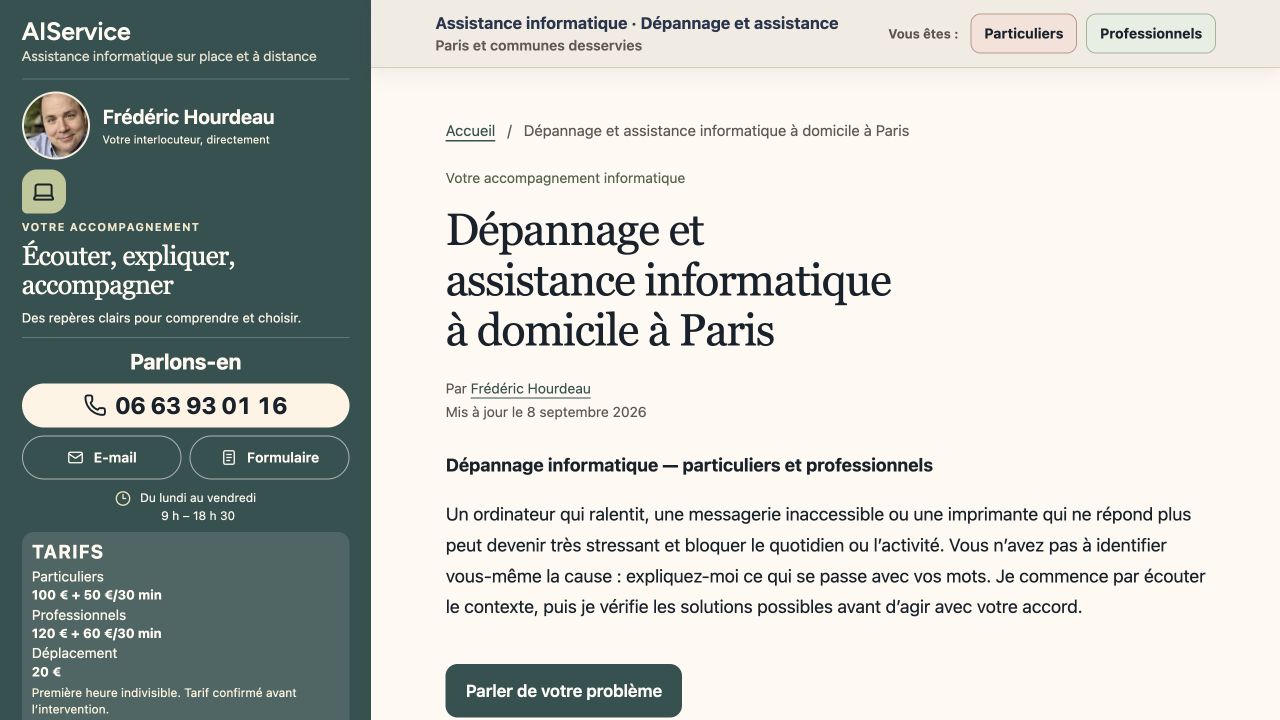The image size is (1280, 720).
Task: Click the Parler de votre problème button
Action: [563, 691]
